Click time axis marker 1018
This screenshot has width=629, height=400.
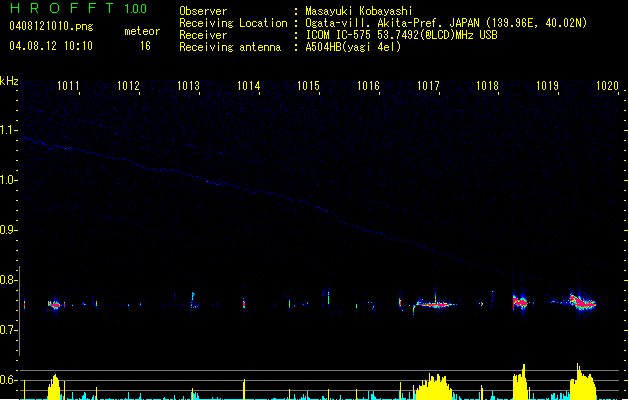[487, 86]
